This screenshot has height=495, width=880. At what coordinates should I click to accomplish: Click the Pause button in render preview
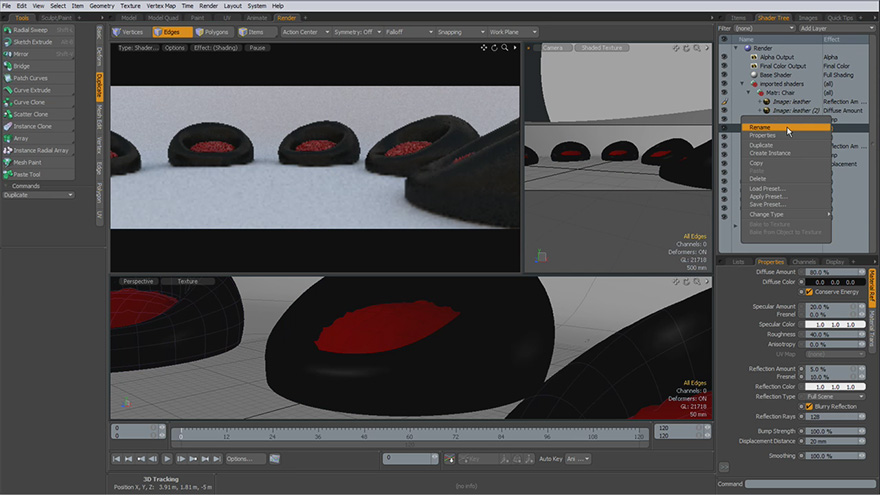click(257, 48)
